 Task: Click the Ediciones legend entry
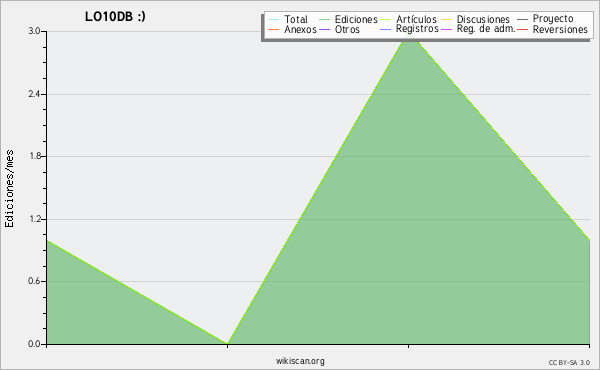348,19
